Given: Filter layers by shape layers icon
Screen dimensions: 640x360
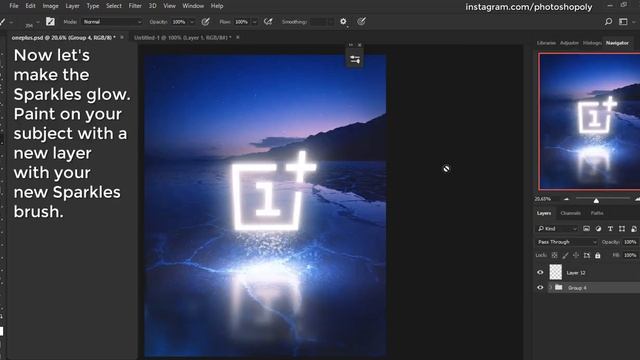Looking at the screenshot, I should pyautogui.click(x=622, y=229).
